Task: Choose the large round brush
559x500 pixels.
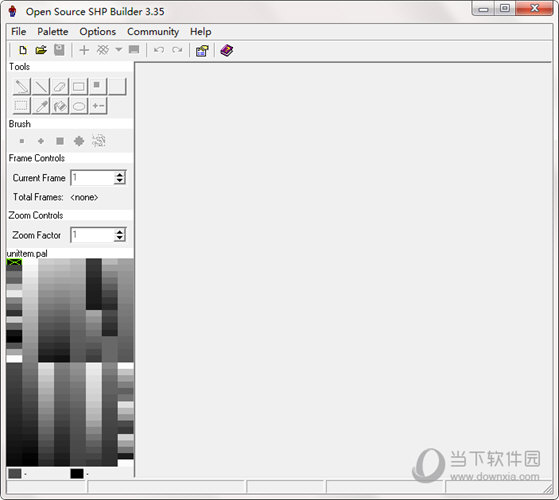Action: (79, 141)
